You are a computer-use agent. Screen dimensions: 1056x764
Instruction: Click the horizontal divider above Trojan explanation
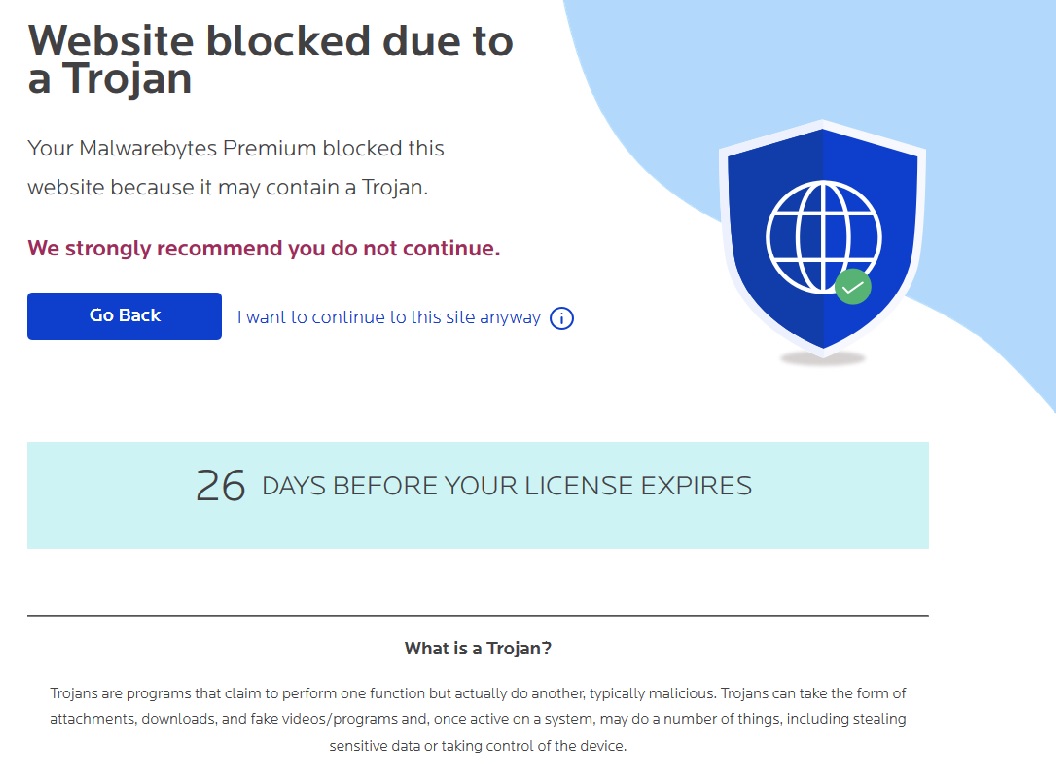478,616
